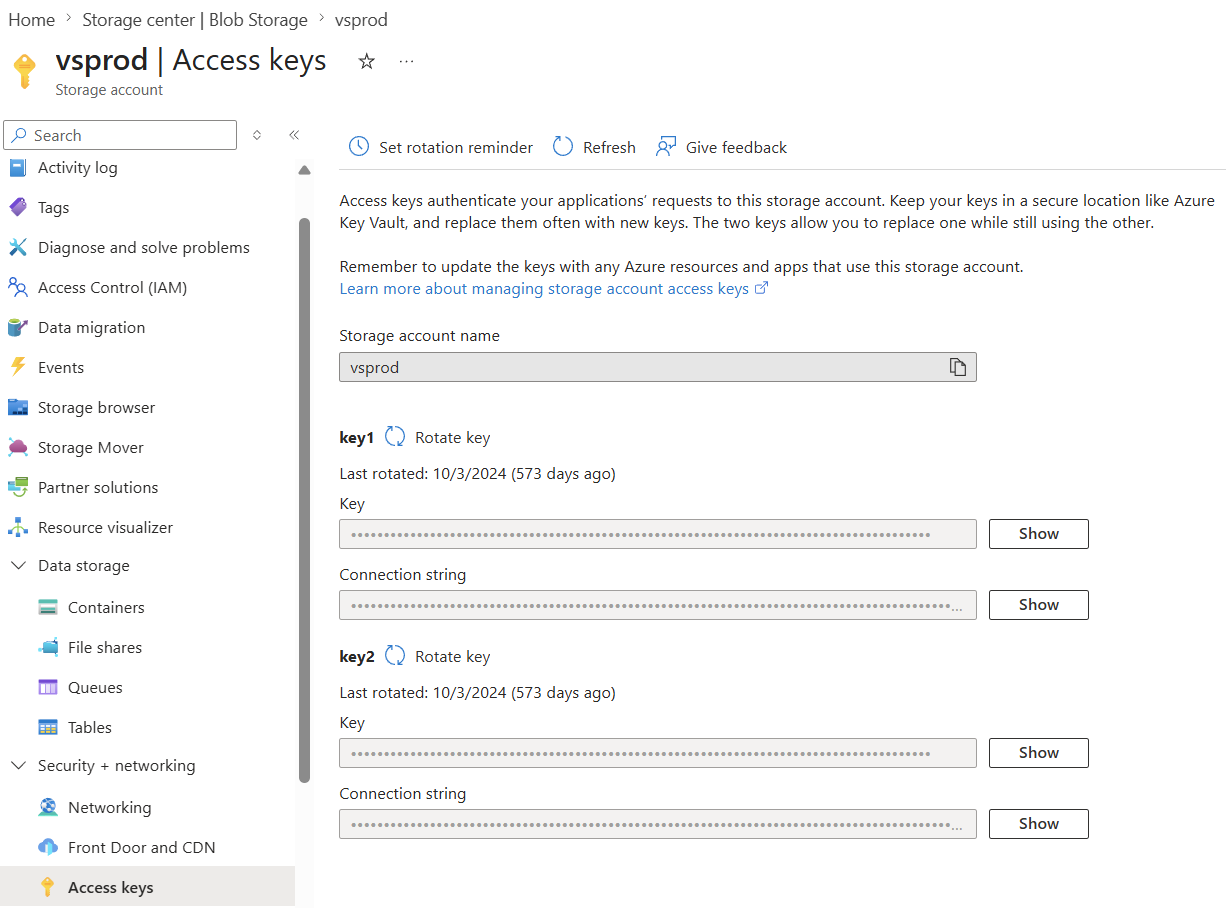The image size is (1226, 908).
Task: Click the Tags icon in sidebar
Action: pos(18,207)
